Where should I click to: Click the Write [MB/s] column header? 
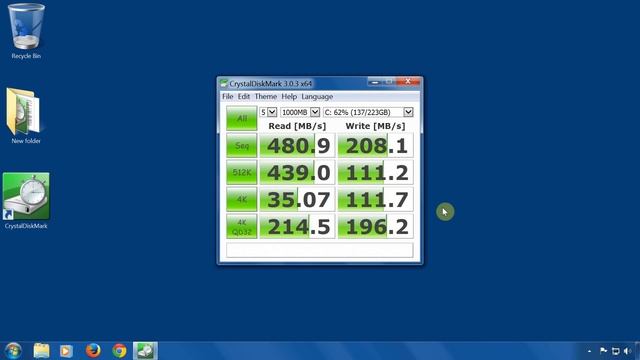[376, 126]
